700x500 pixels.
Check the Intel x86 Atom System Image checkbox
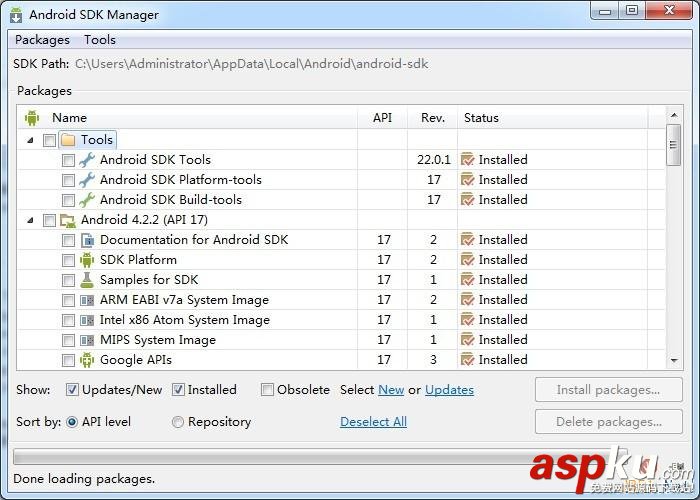coord(68,320)
